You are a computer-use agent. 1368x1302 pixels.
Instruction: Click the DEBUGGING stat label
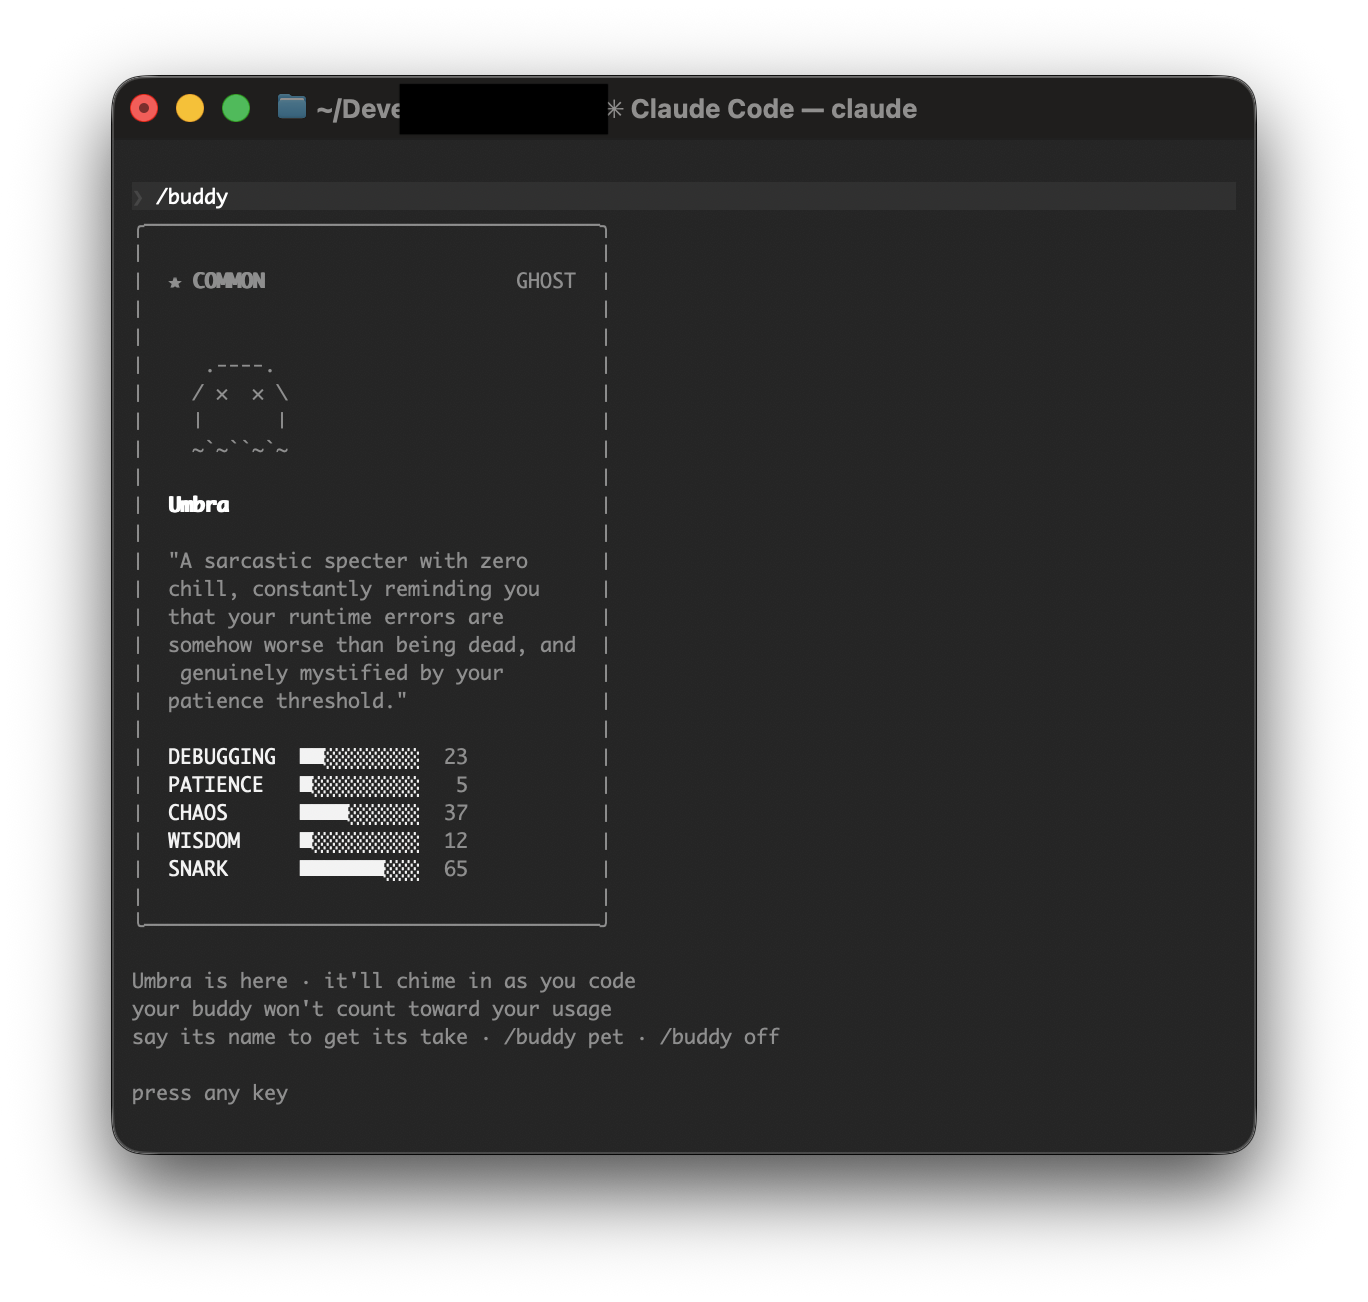(222, 757)
